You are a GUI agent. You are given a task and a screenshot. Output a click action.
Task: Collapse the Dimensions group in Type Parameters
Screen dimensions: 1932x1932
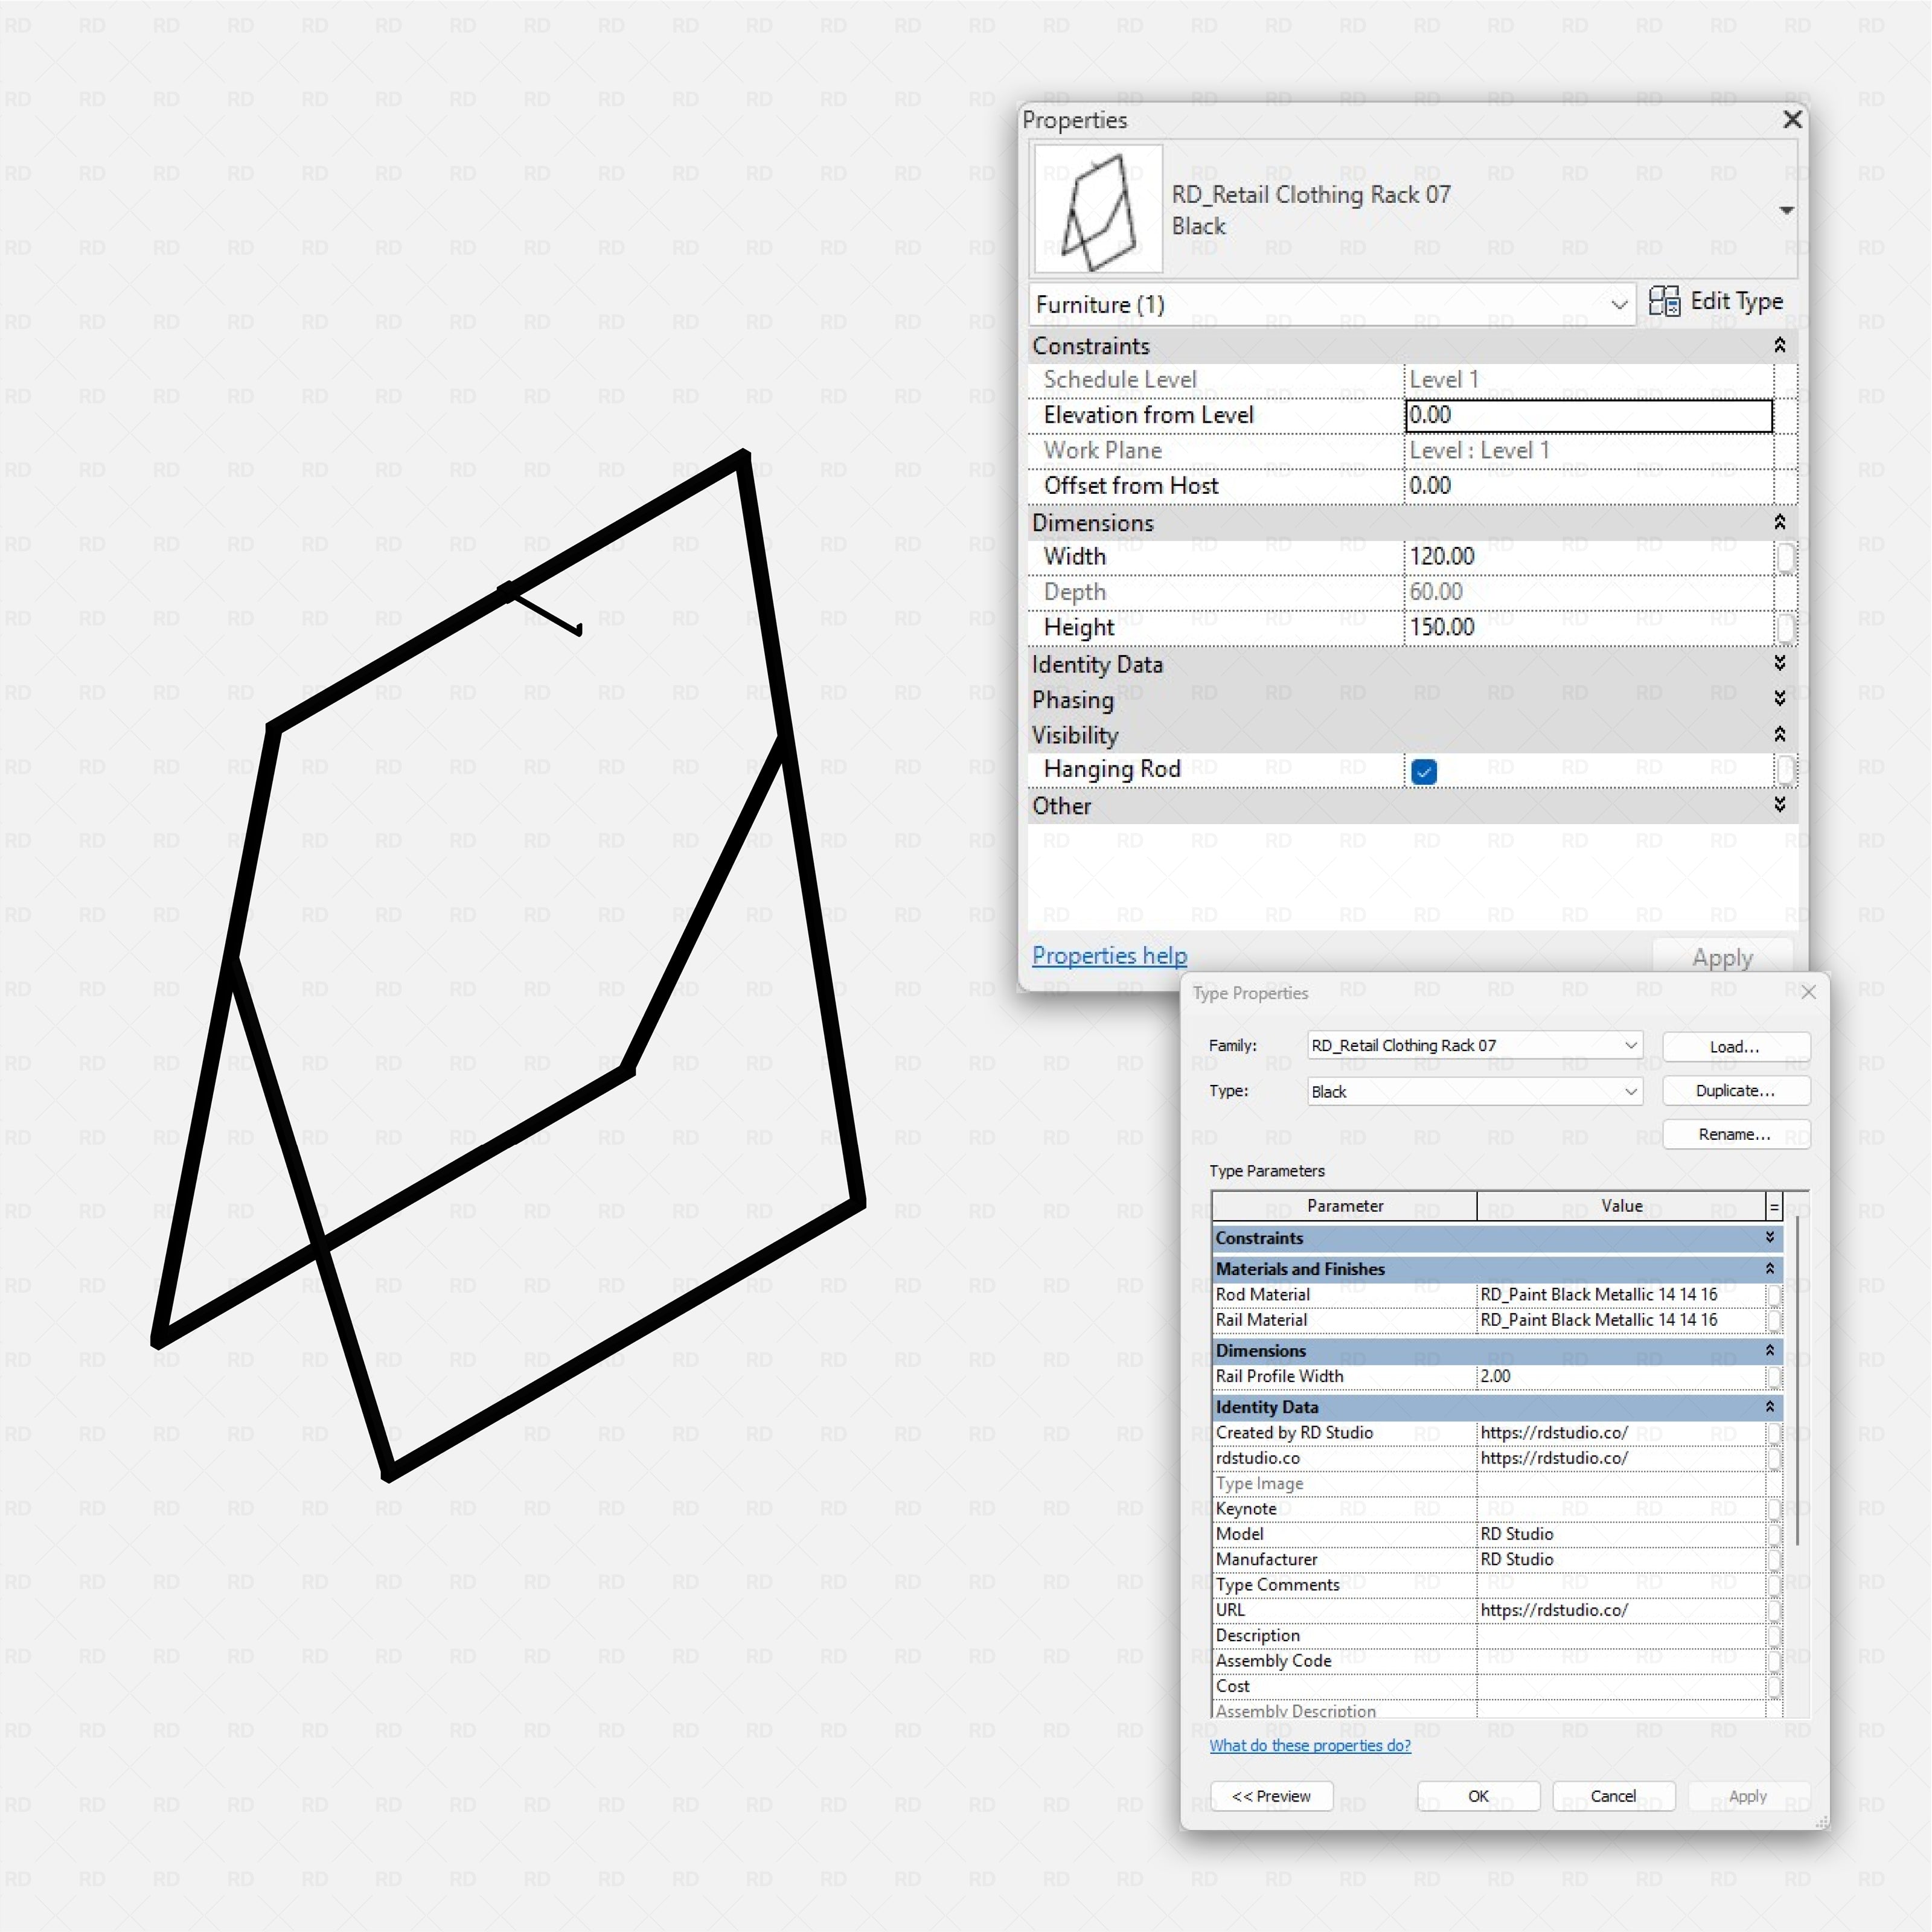pos(1770,1350)
